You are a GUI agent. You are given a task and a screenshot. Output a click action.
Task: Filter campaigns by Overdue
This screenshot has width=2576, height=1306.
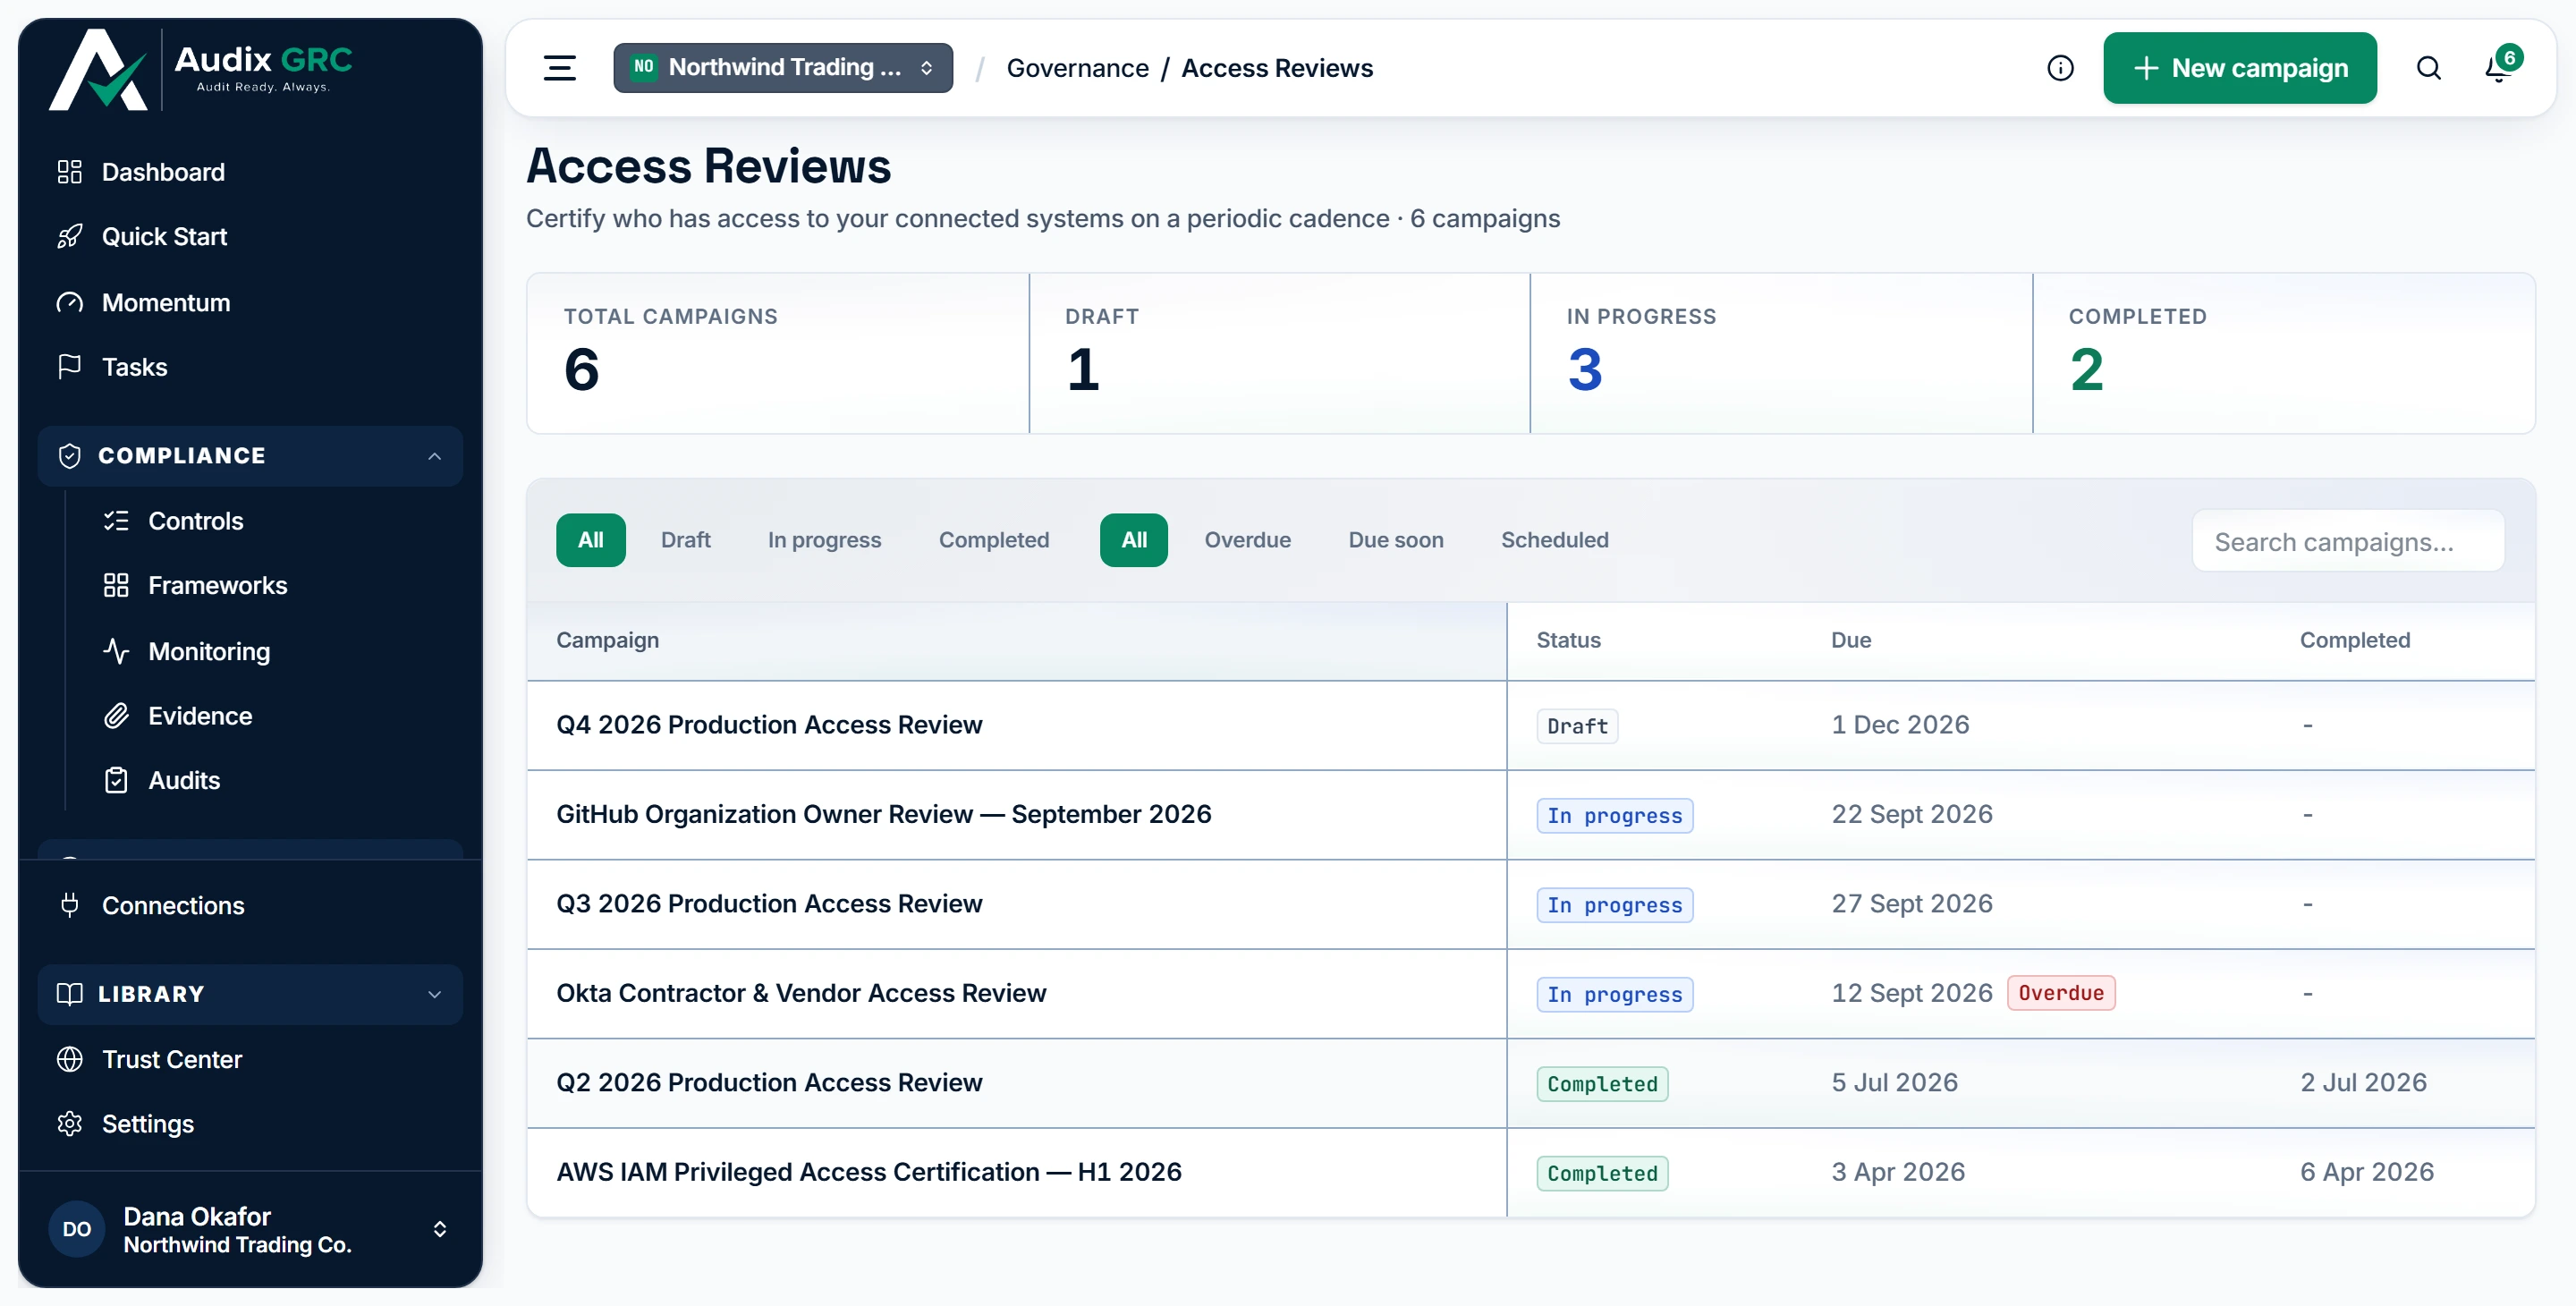click(1247, 540)
